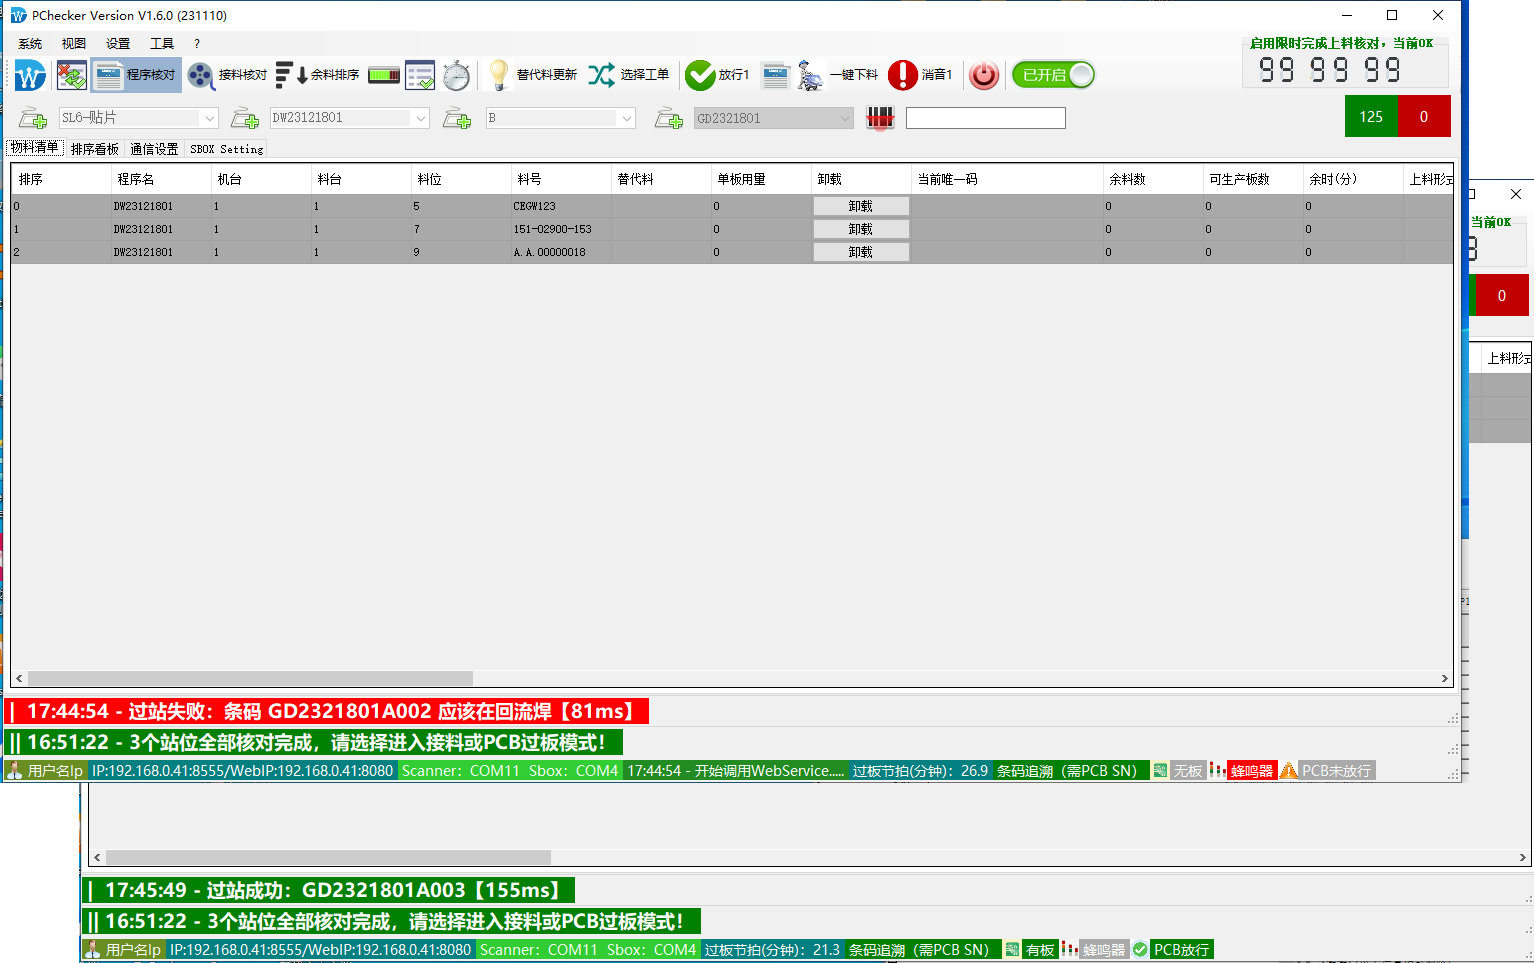Switch to the 排序看板 tab
The height and width of the screenshot is (963, 1534).
(95, 149)
